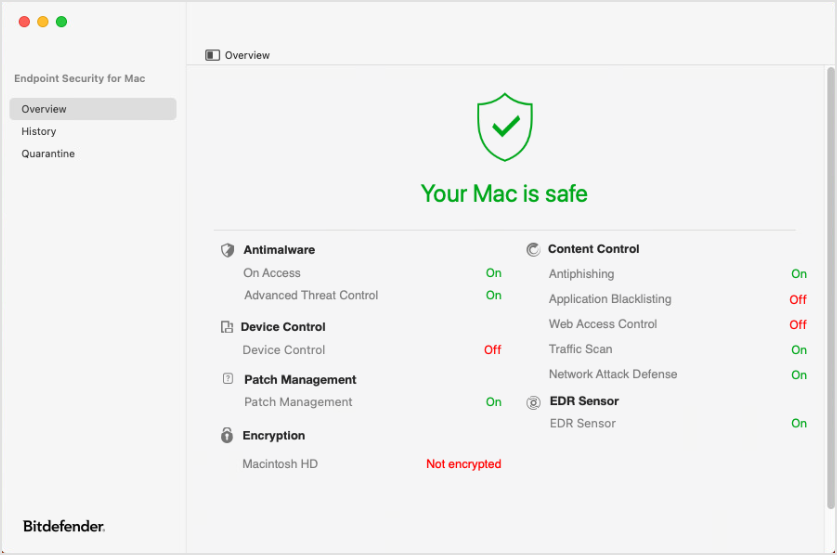The width and height of the screenshot is (837, 555).
Task: Click the On status for Patch Management
Action: pos(494,402)
